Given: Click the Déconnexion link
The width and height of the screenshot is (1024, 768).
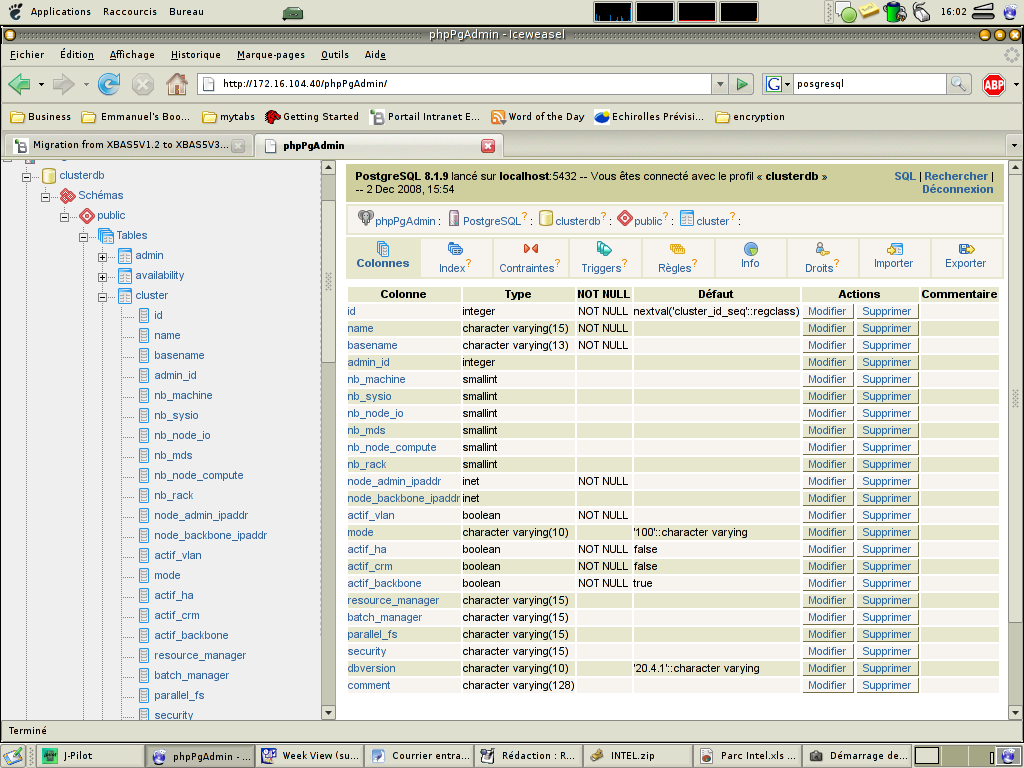Looking at the screenshot, I should (x=957, y=189).
